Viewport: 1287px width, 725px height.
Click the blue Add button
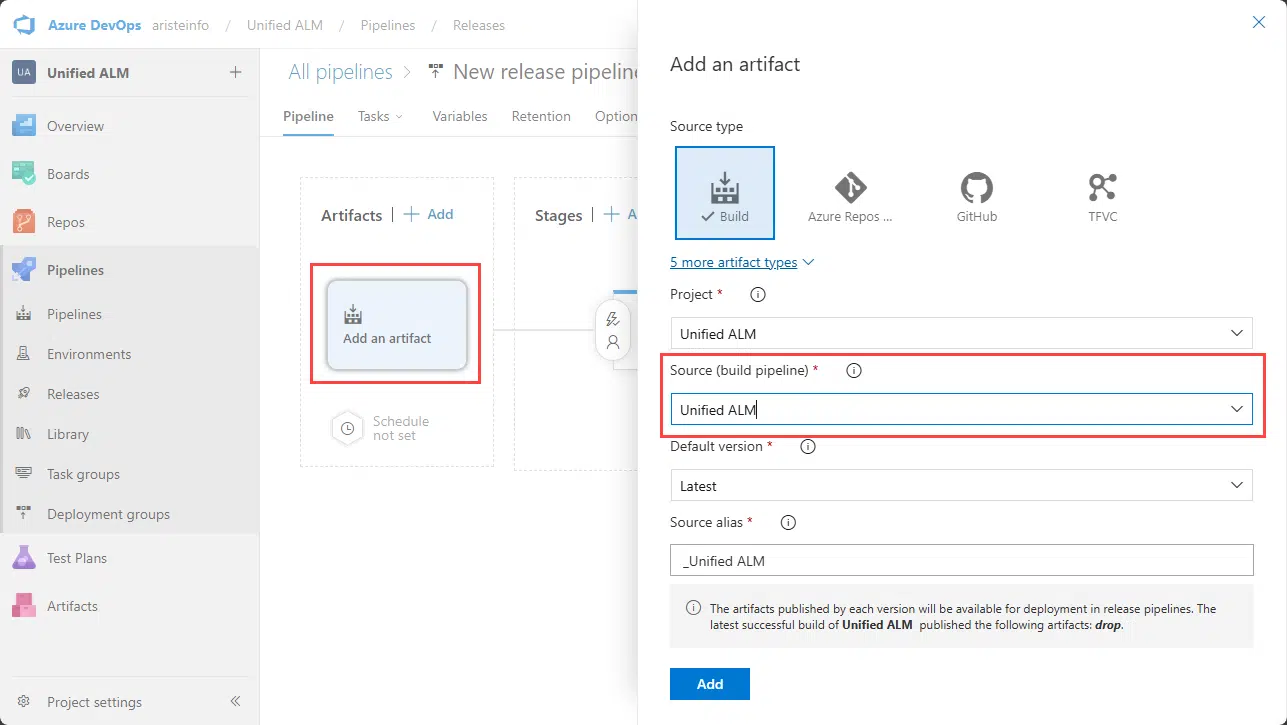709,684
